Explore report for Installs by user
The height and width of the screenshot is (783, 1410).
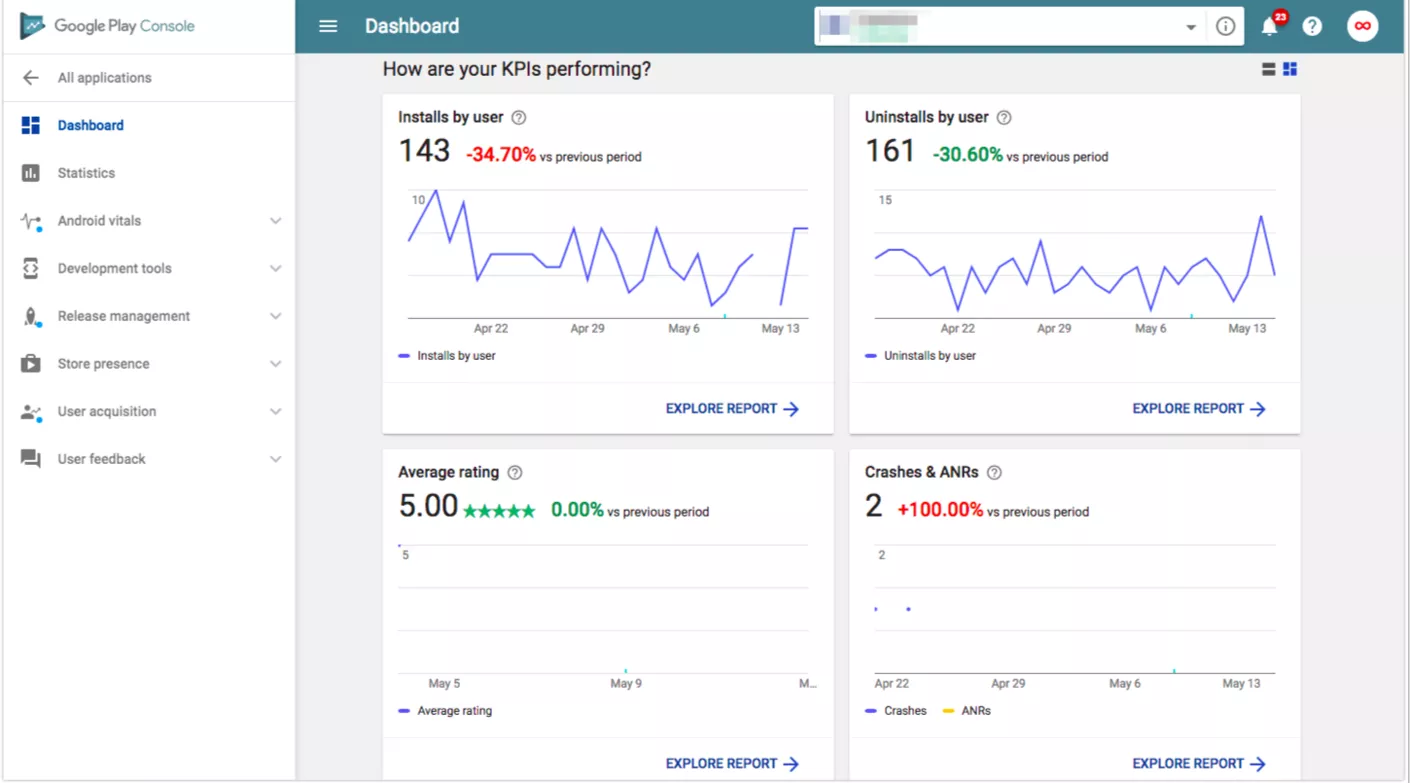pyautogui.click(x=732, y=409)
